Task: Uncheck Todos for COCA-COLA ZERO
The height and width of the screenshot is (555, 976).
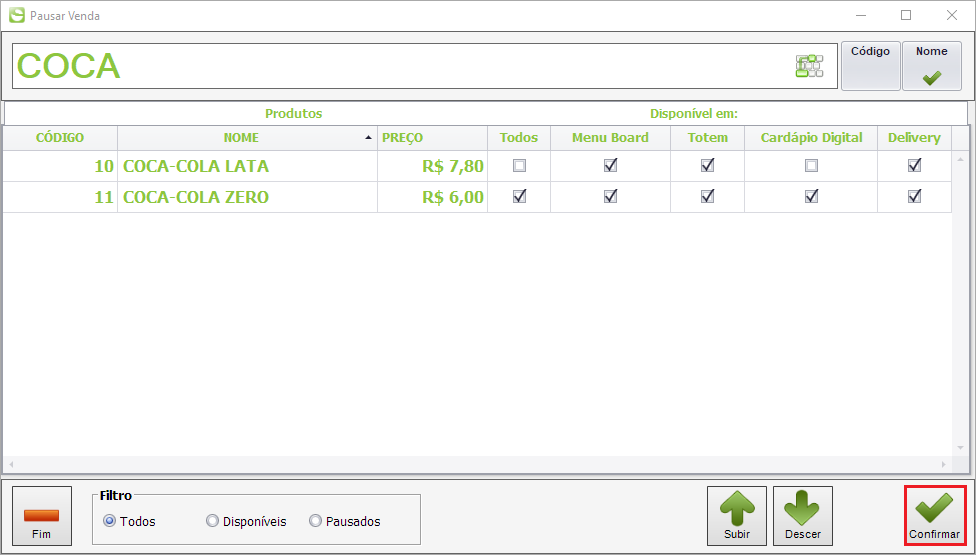Action: click(x=519, y=197)
